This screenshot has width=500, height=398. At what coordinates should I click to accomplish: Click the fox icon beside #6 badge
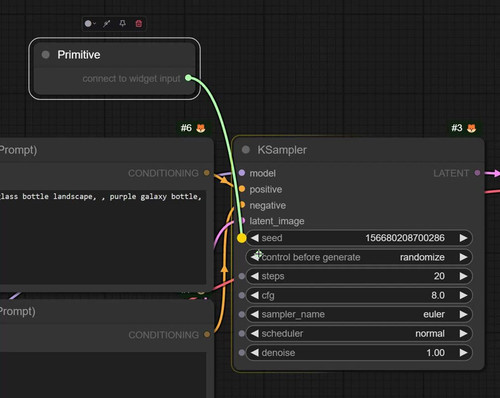pos(201,128)
